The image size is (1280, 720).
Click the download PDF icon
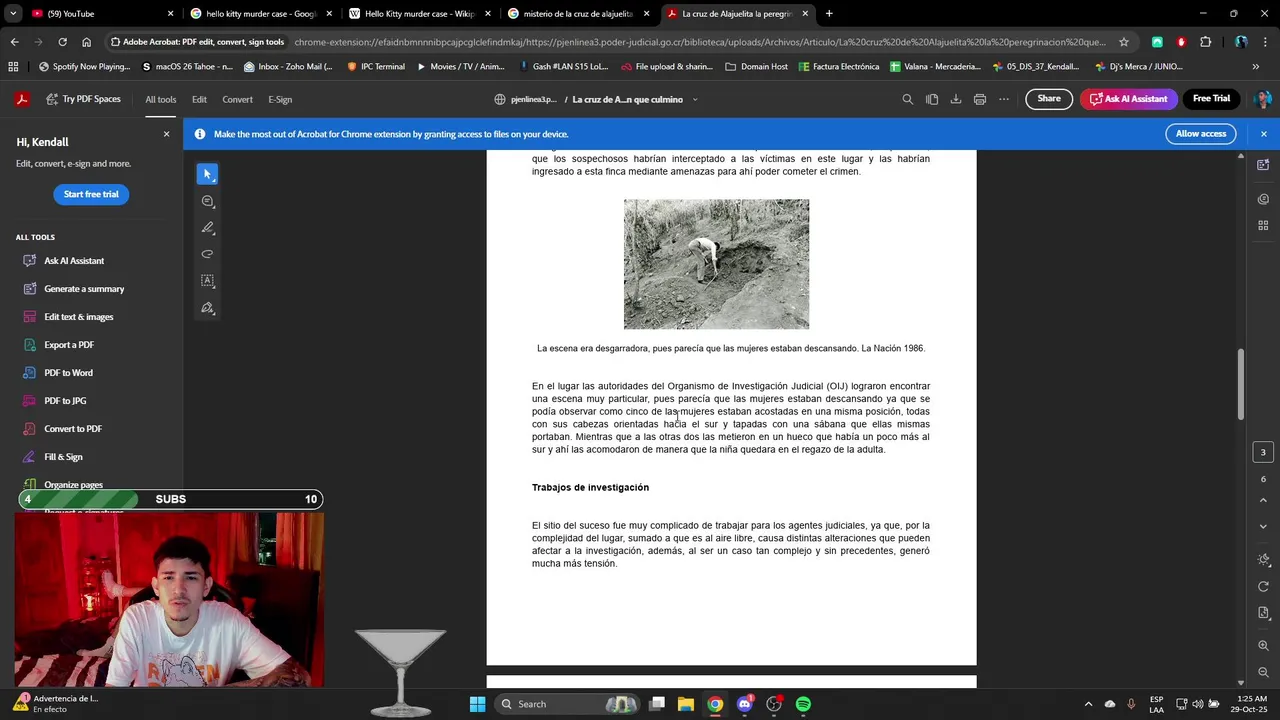tap(956, 99)
